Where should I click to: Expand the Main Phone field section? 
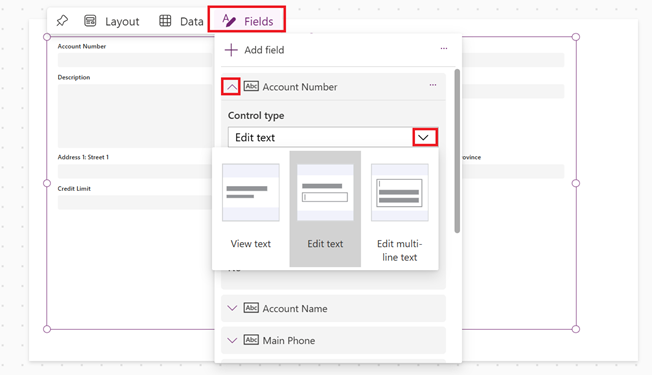(x=232, y=340)
